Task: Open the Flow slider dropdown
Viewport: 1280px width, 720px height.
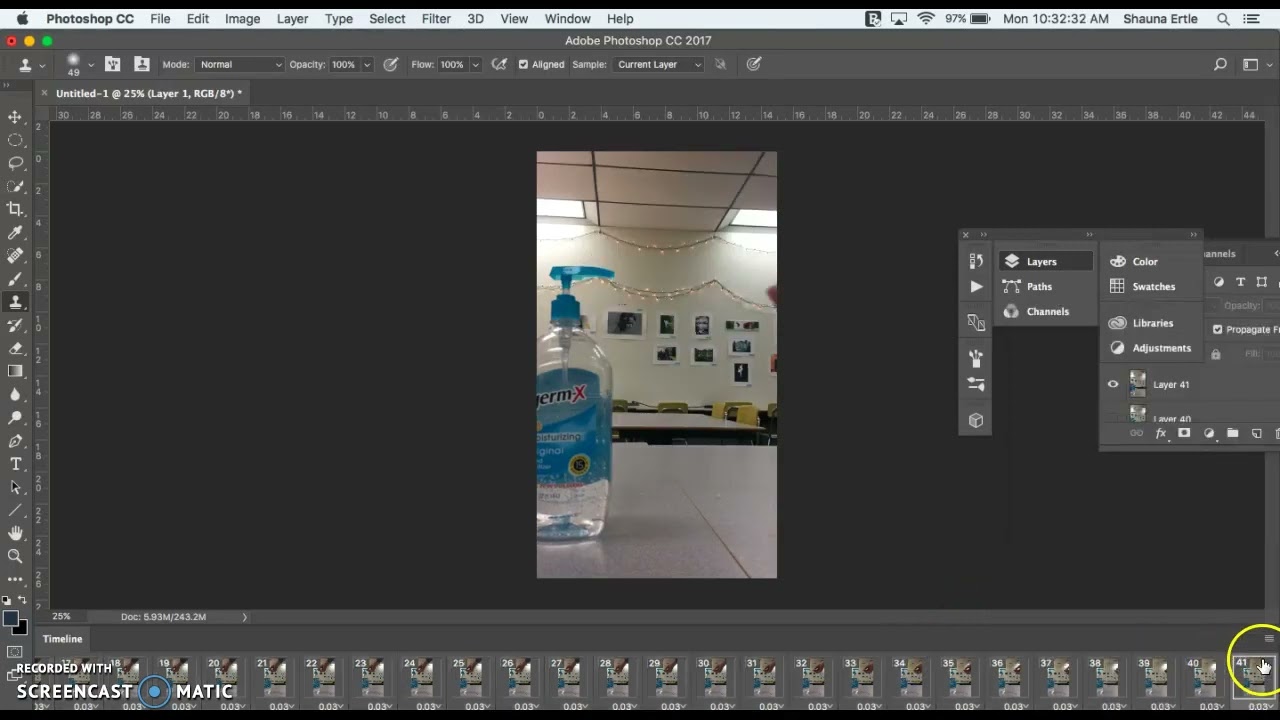Action: coord(475,64)
